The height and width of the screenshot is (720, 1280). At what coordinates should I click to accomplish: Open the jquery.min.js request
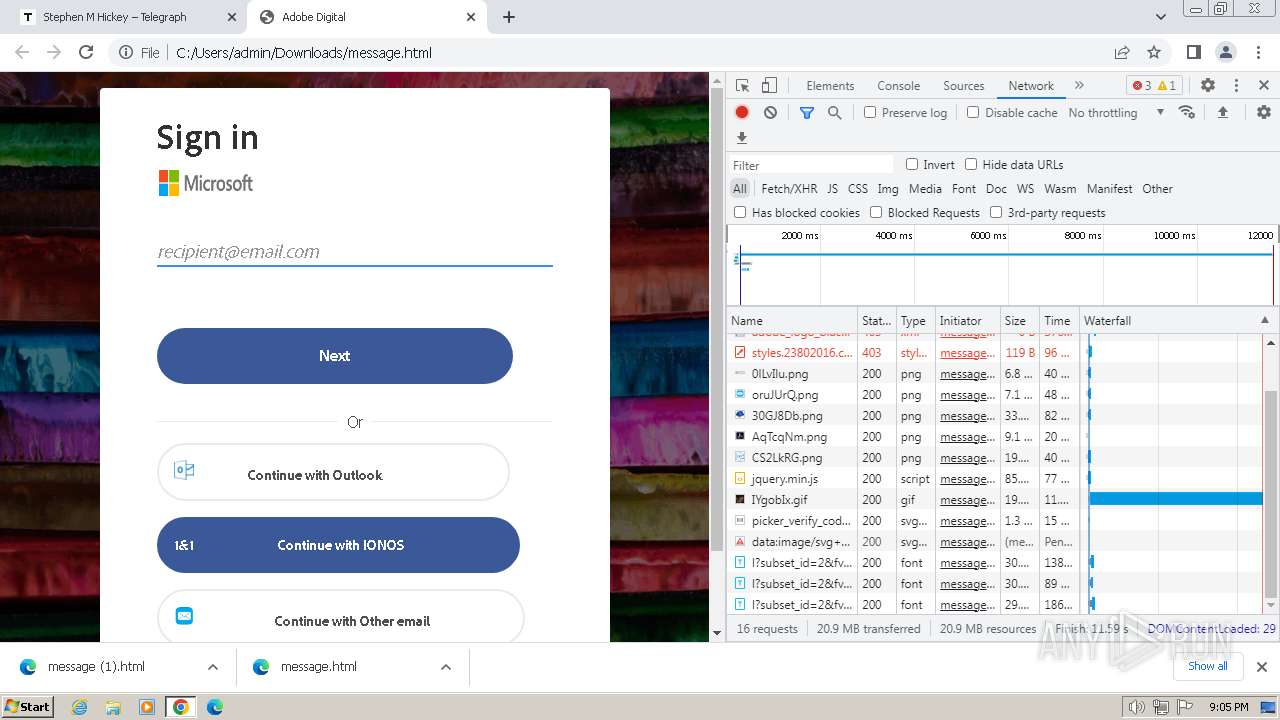(785, 479)
